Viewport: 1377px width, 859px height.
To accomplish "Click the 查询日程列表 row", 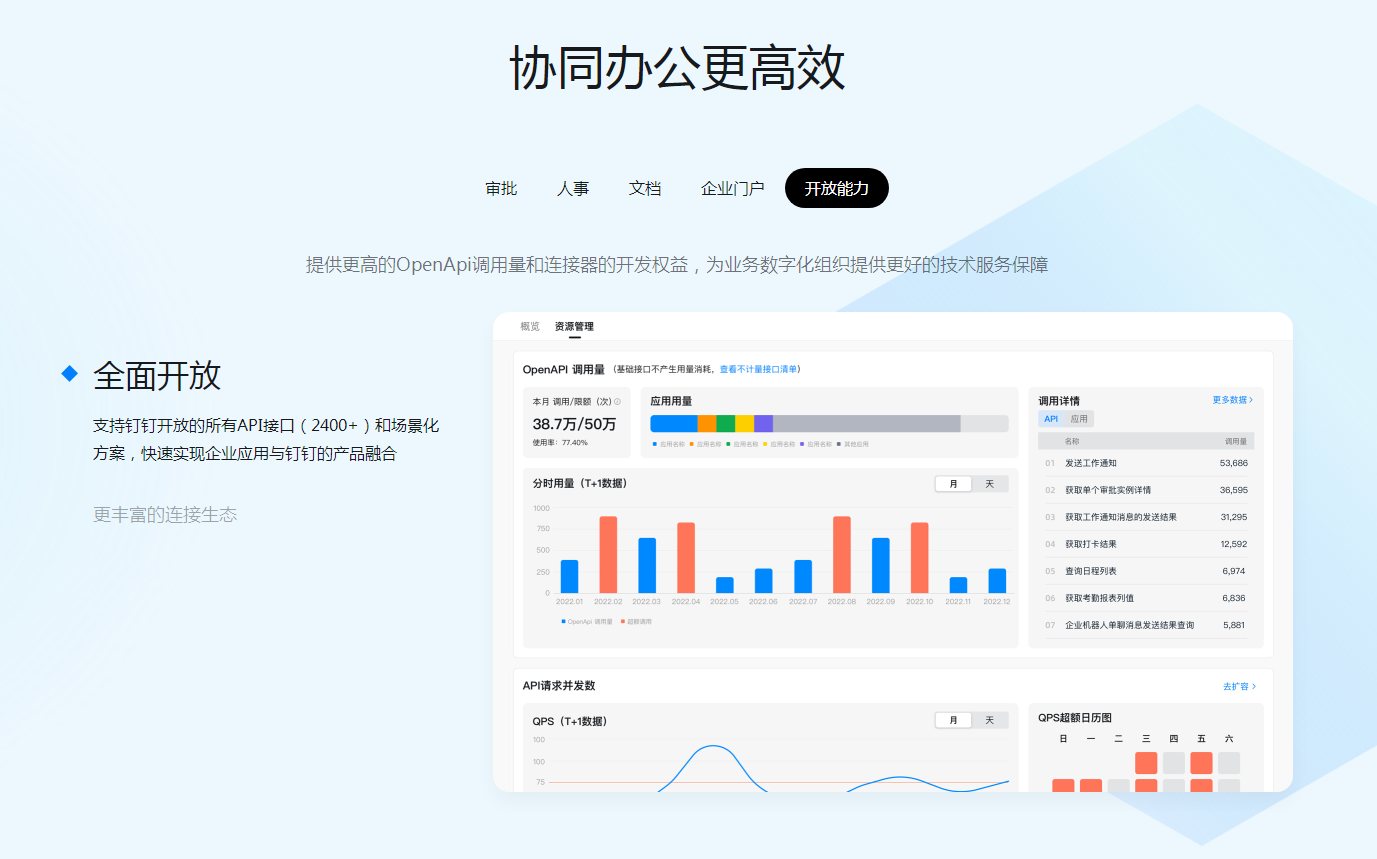I will click(1146, 571).
